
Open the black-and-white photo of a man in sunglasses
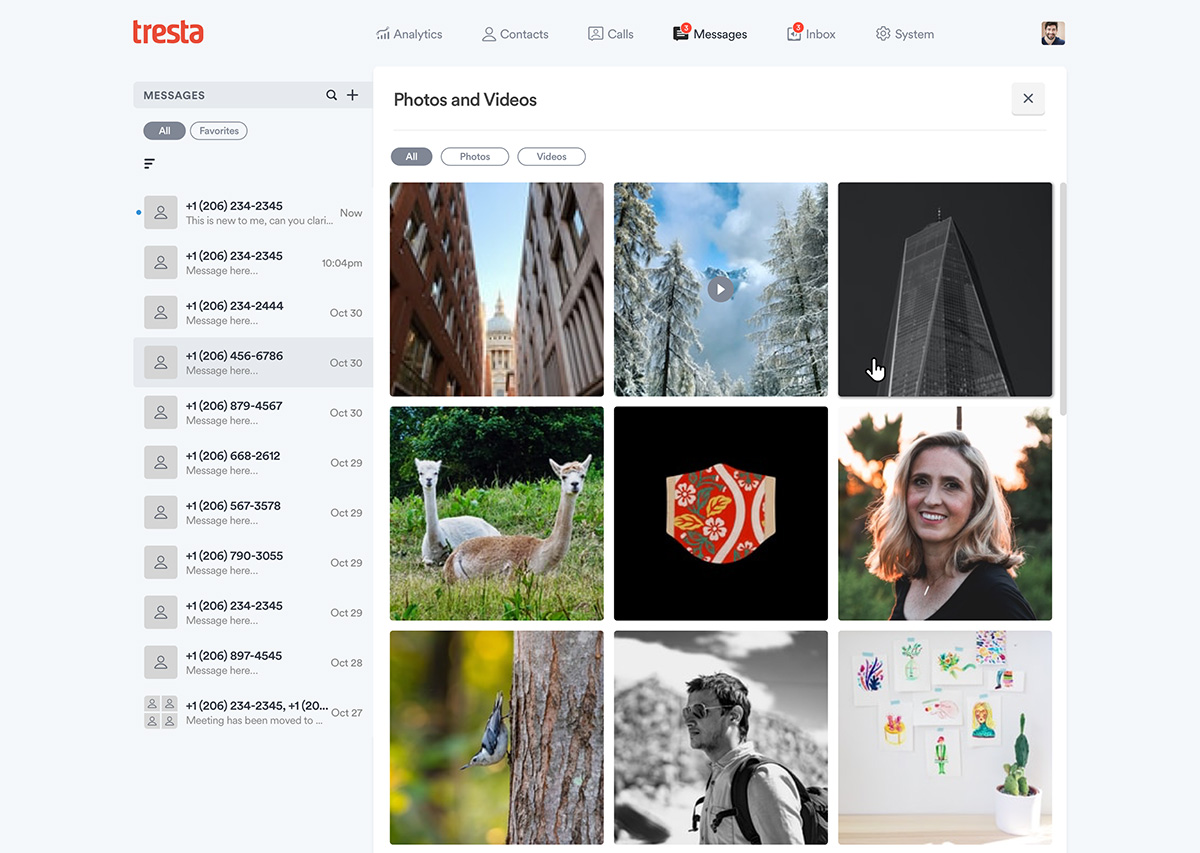(721, 737)
